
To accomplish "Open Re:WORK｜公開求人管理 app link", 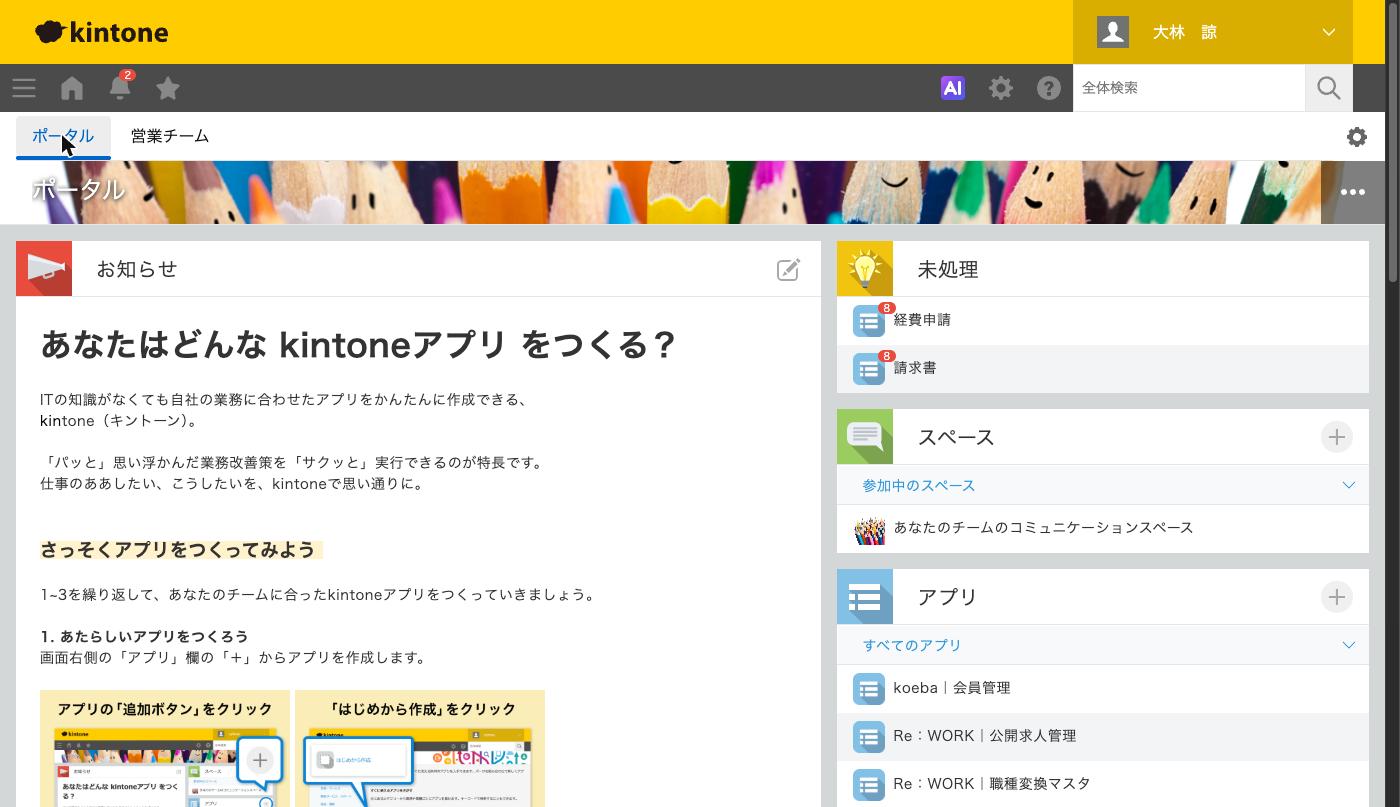I will tap(985, 736).
